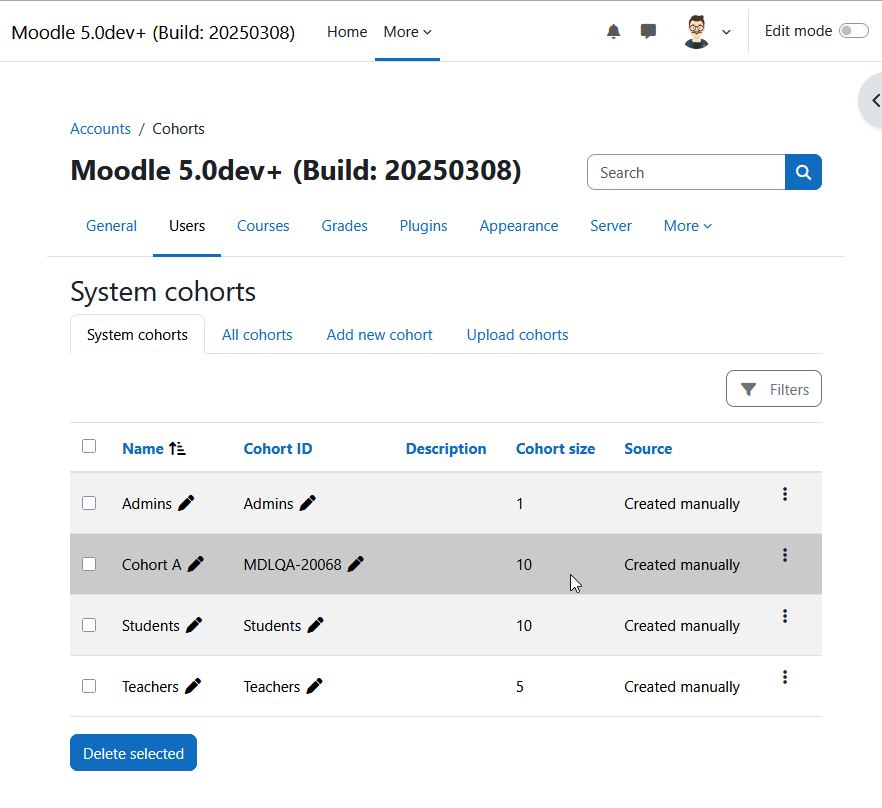Open actions menu for Admins row
Image resolution: width=882 pixels, height=808 pixels.
(785, 494)
